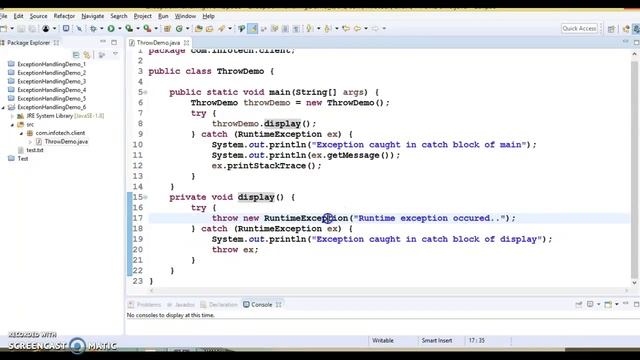Open the Edit menu
Screen dimensions: 640x360
click(18, 16)
